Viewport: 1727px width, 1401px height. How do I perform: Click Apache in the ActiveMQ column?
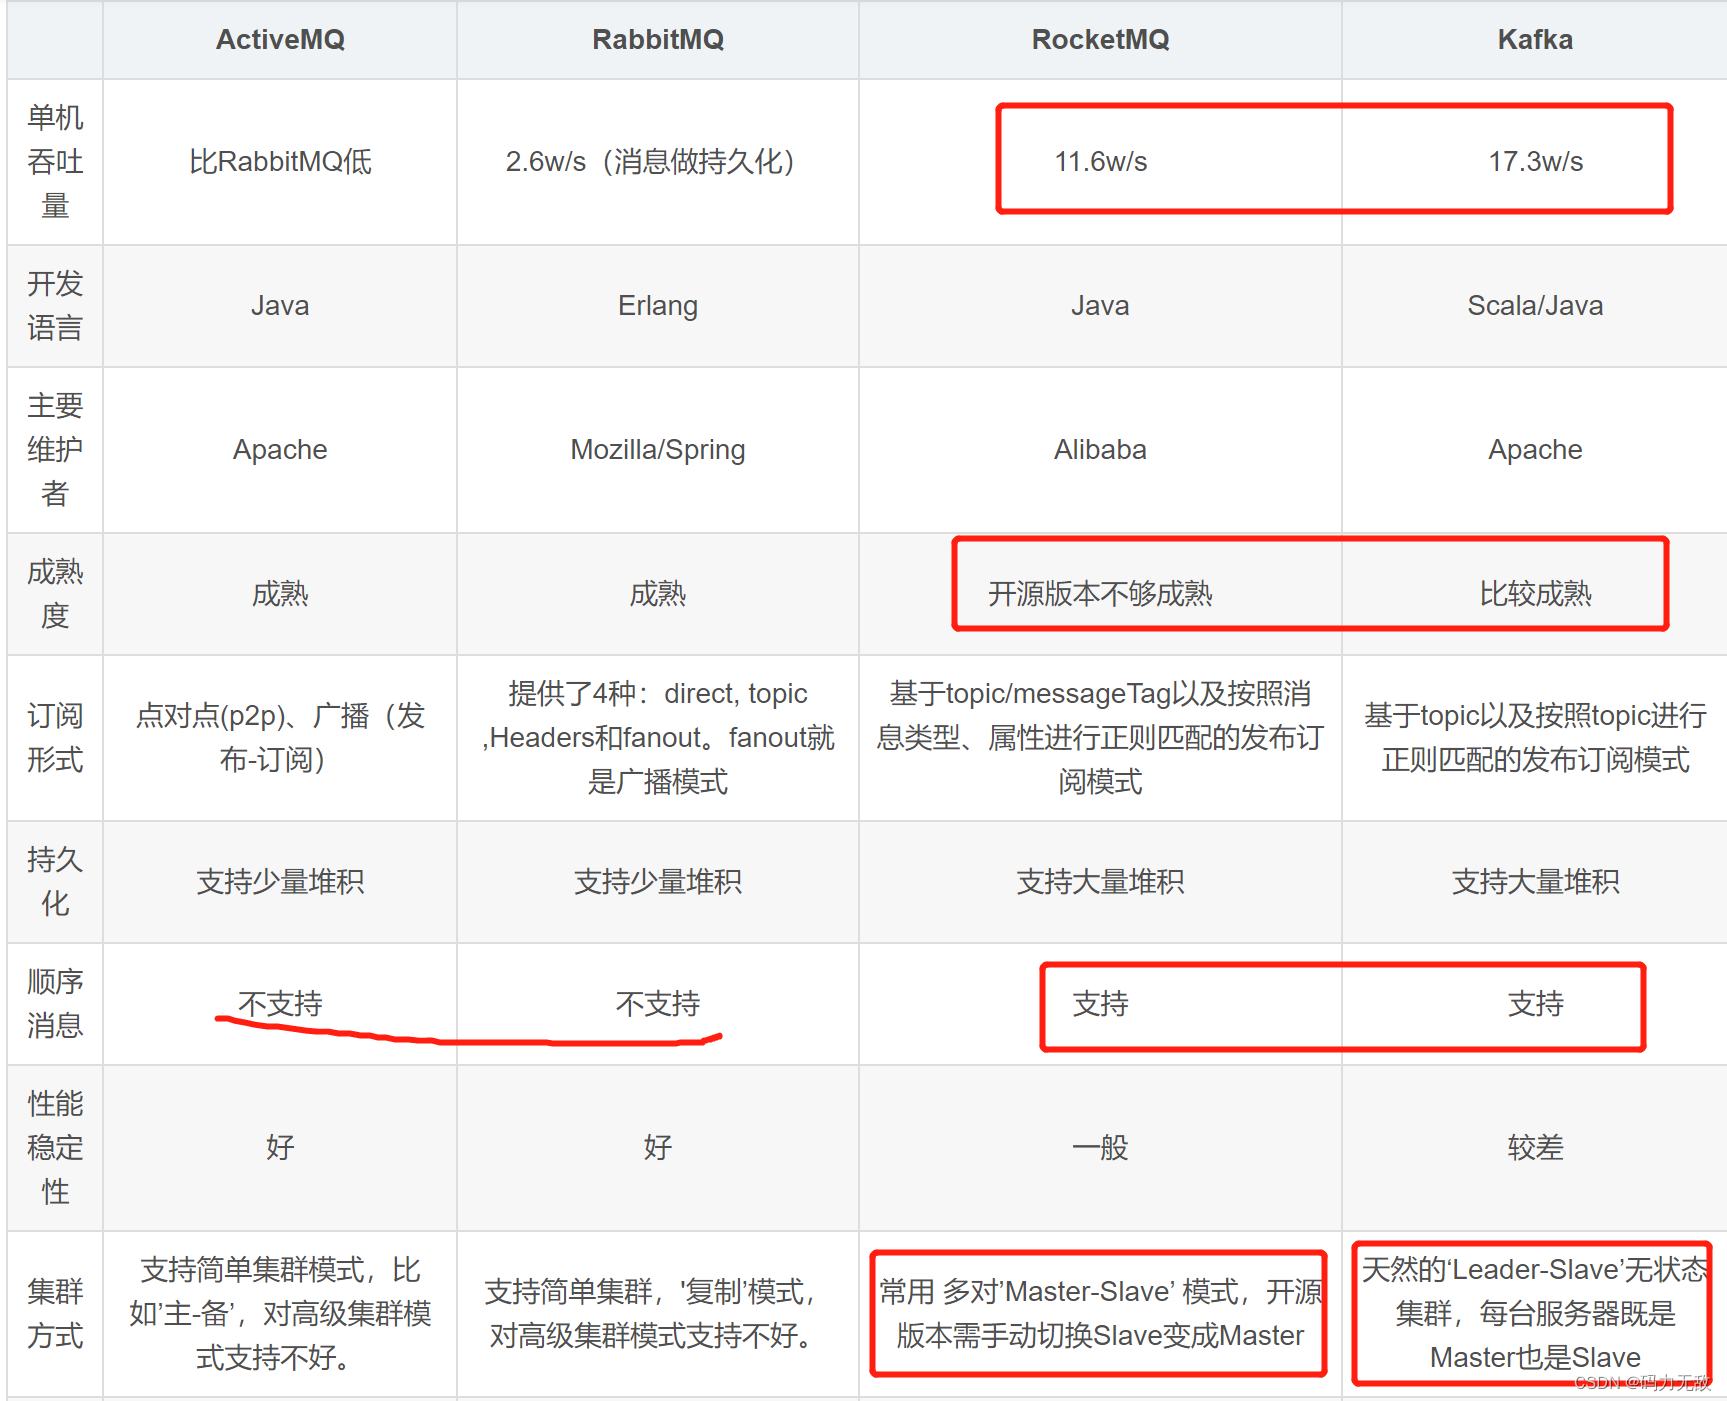pos(280,450)
